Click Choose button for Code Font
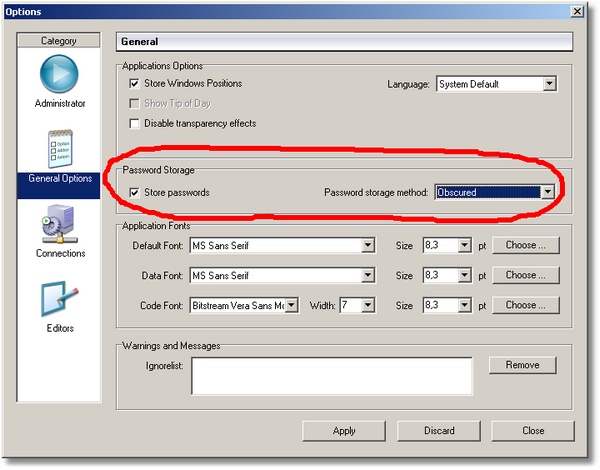 click(x=526, y=305)
